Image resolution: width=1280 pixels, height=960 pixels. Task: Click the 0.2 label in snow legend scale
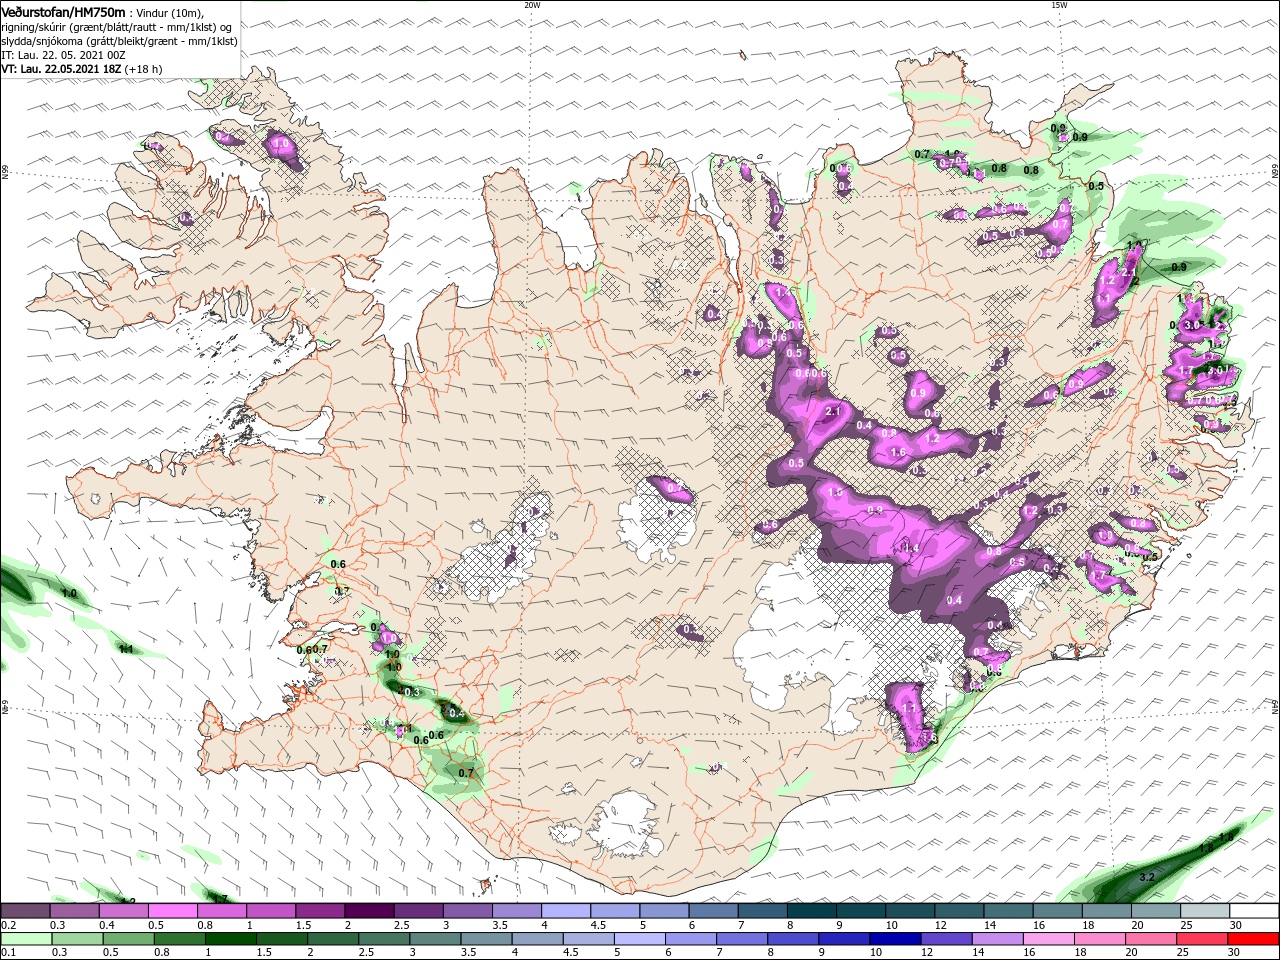7,925
